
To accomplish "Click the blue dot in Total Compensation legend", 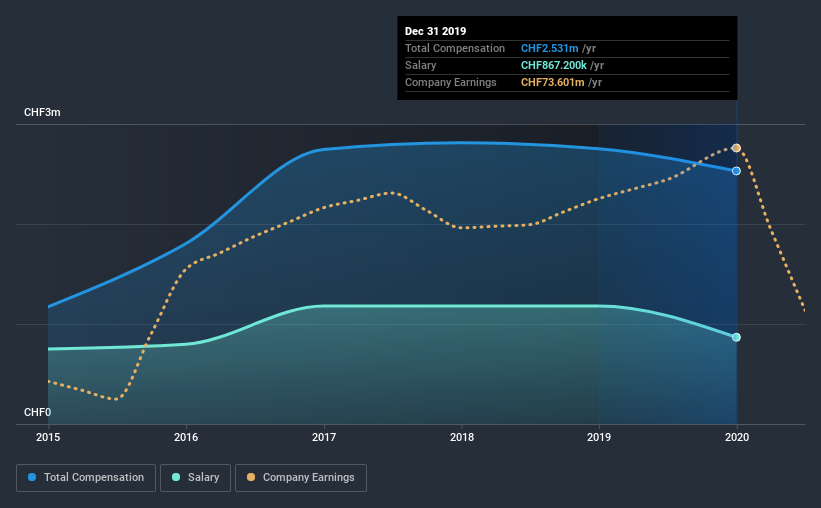I will tap(32, 477).
